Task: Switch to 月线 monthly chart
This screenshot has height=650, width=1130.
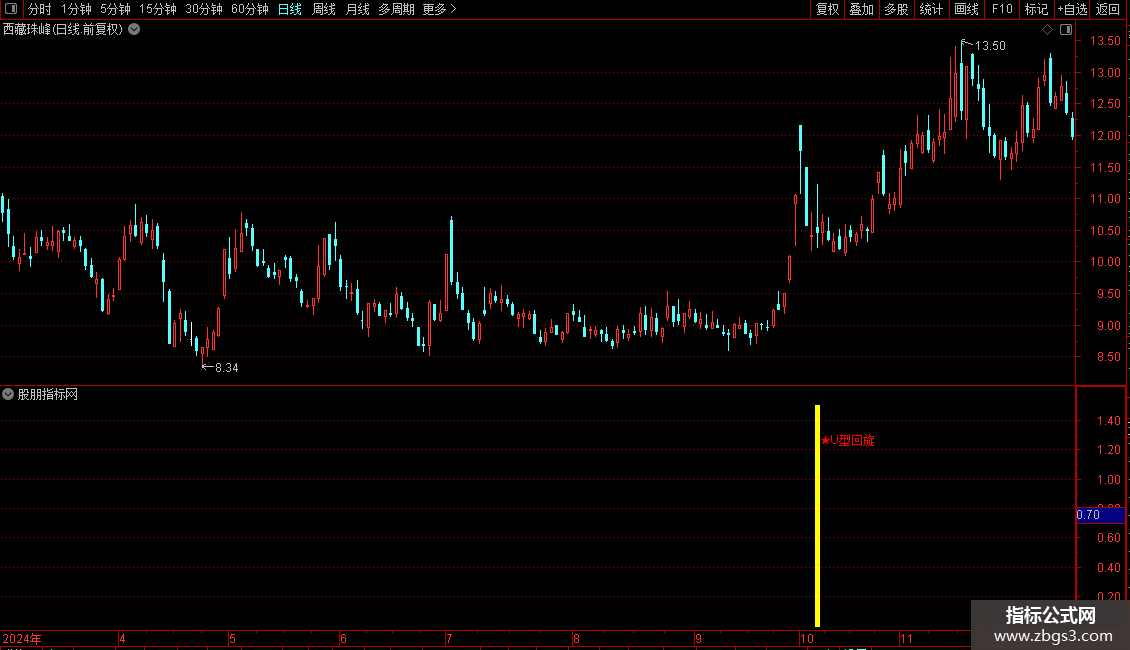Action: [x=357, y=9]
